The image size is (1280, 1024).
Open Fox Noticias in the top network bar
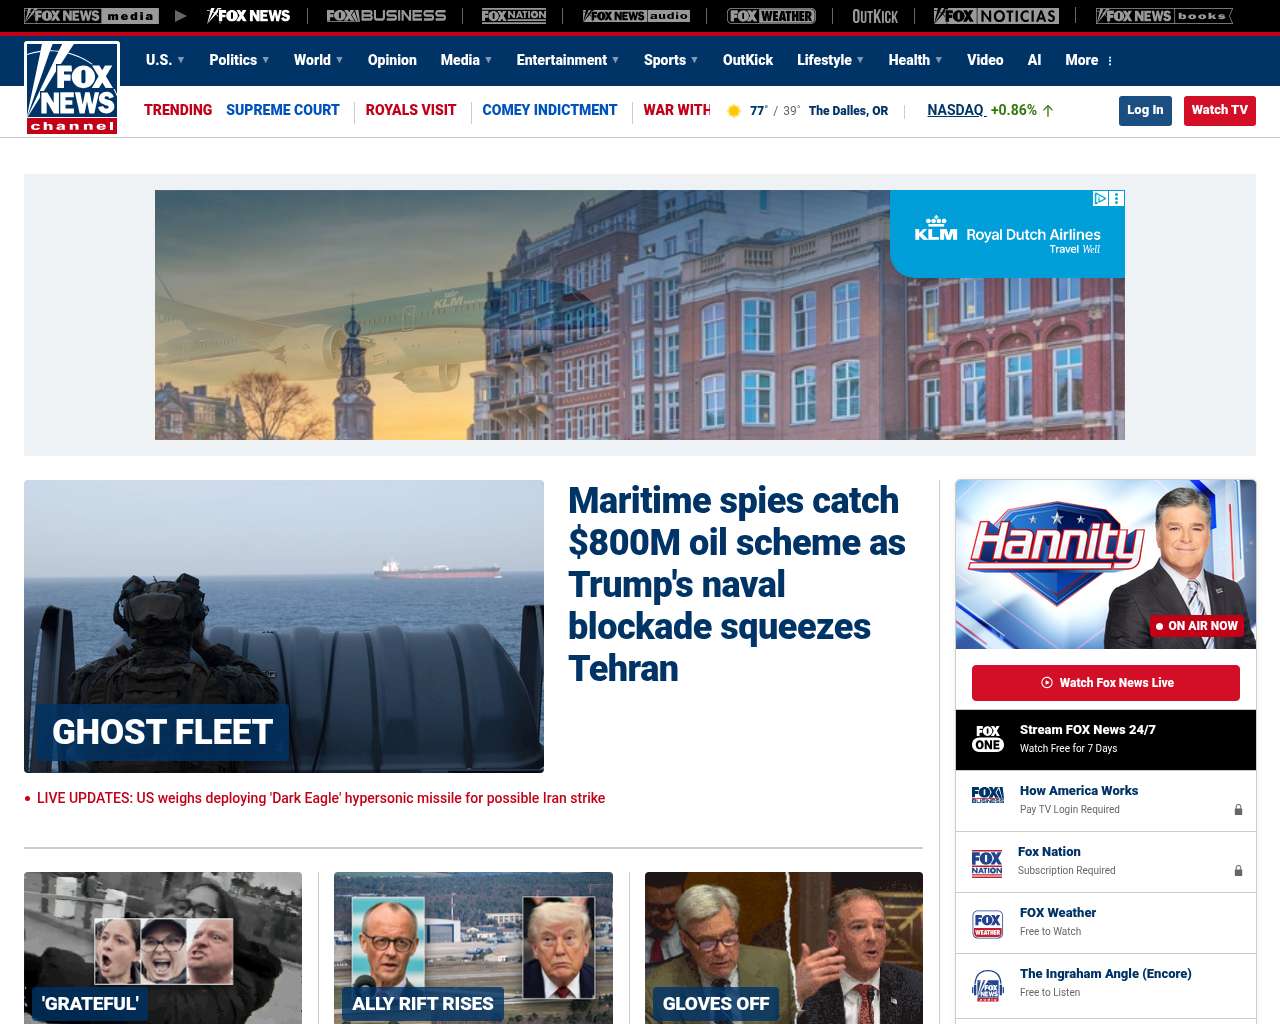[x=996, y=16]
